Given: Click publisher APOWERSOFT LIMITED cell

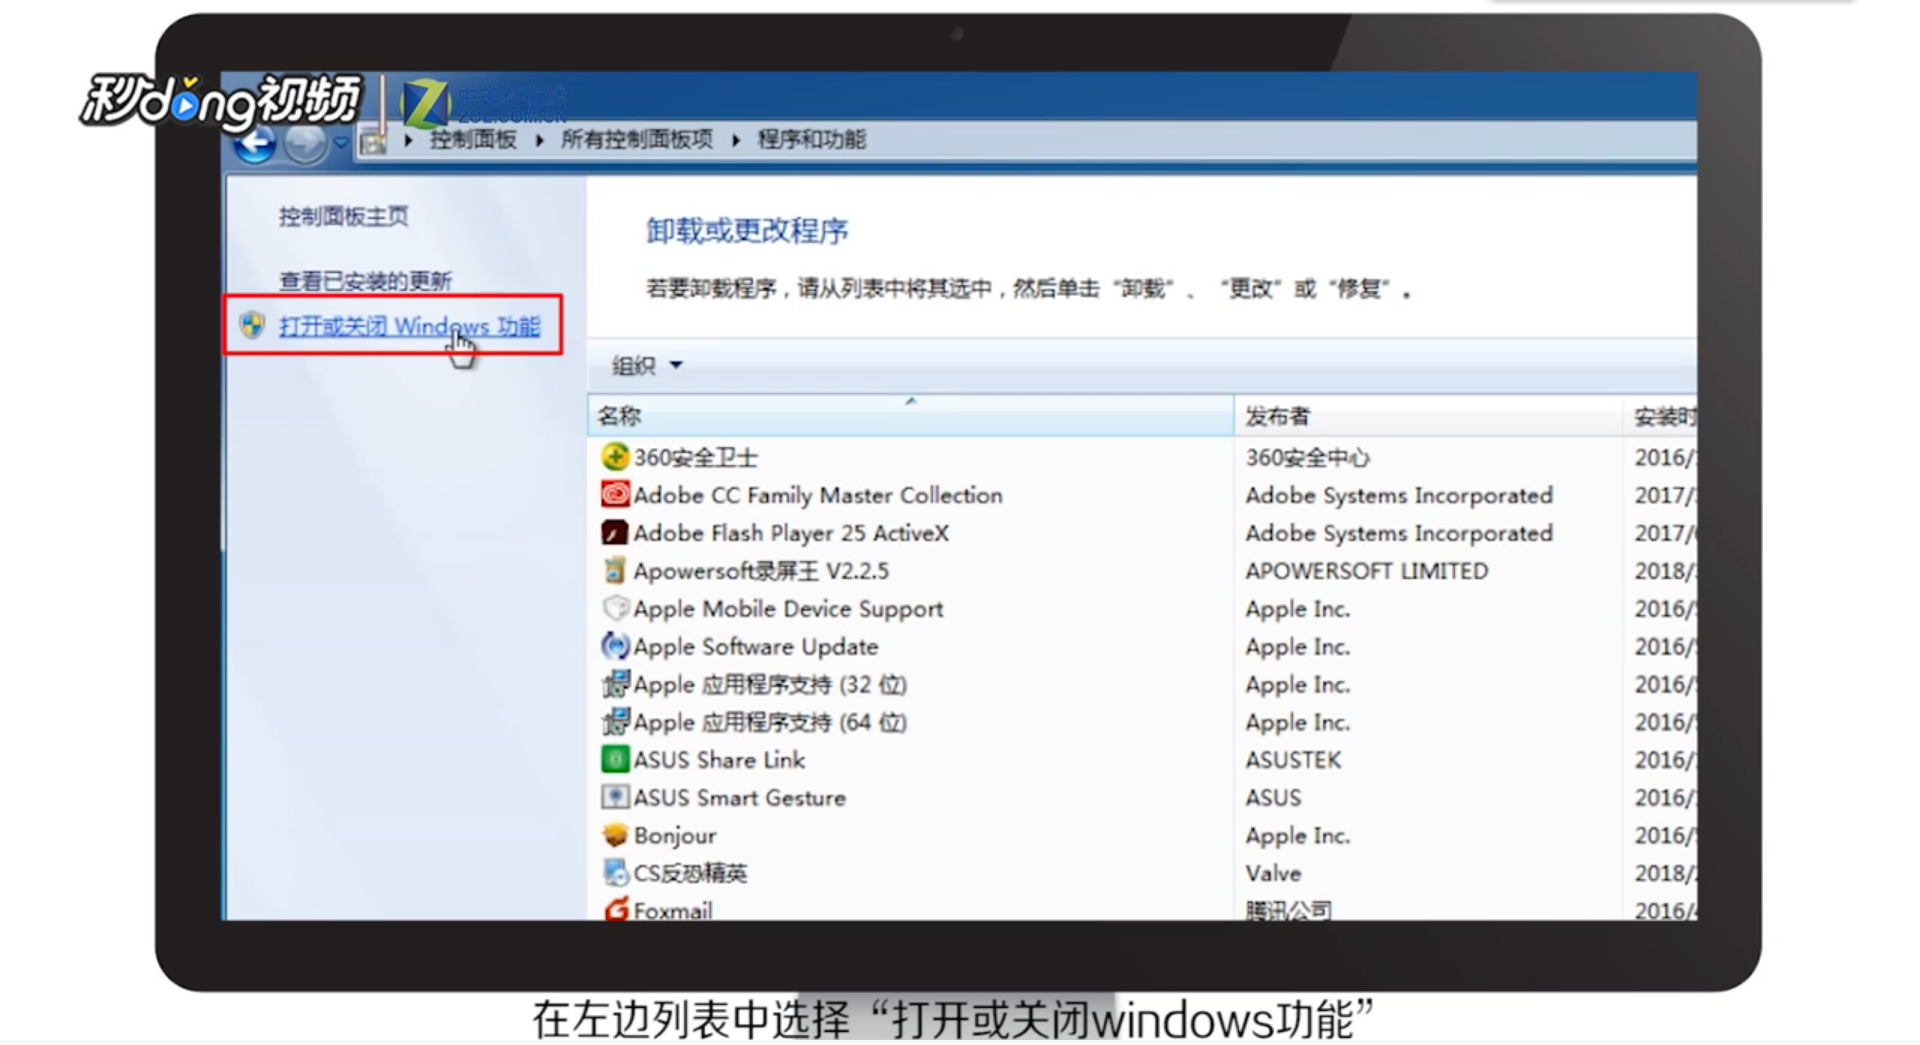Looking at the screenshot, I should (x=1367, y=571).
